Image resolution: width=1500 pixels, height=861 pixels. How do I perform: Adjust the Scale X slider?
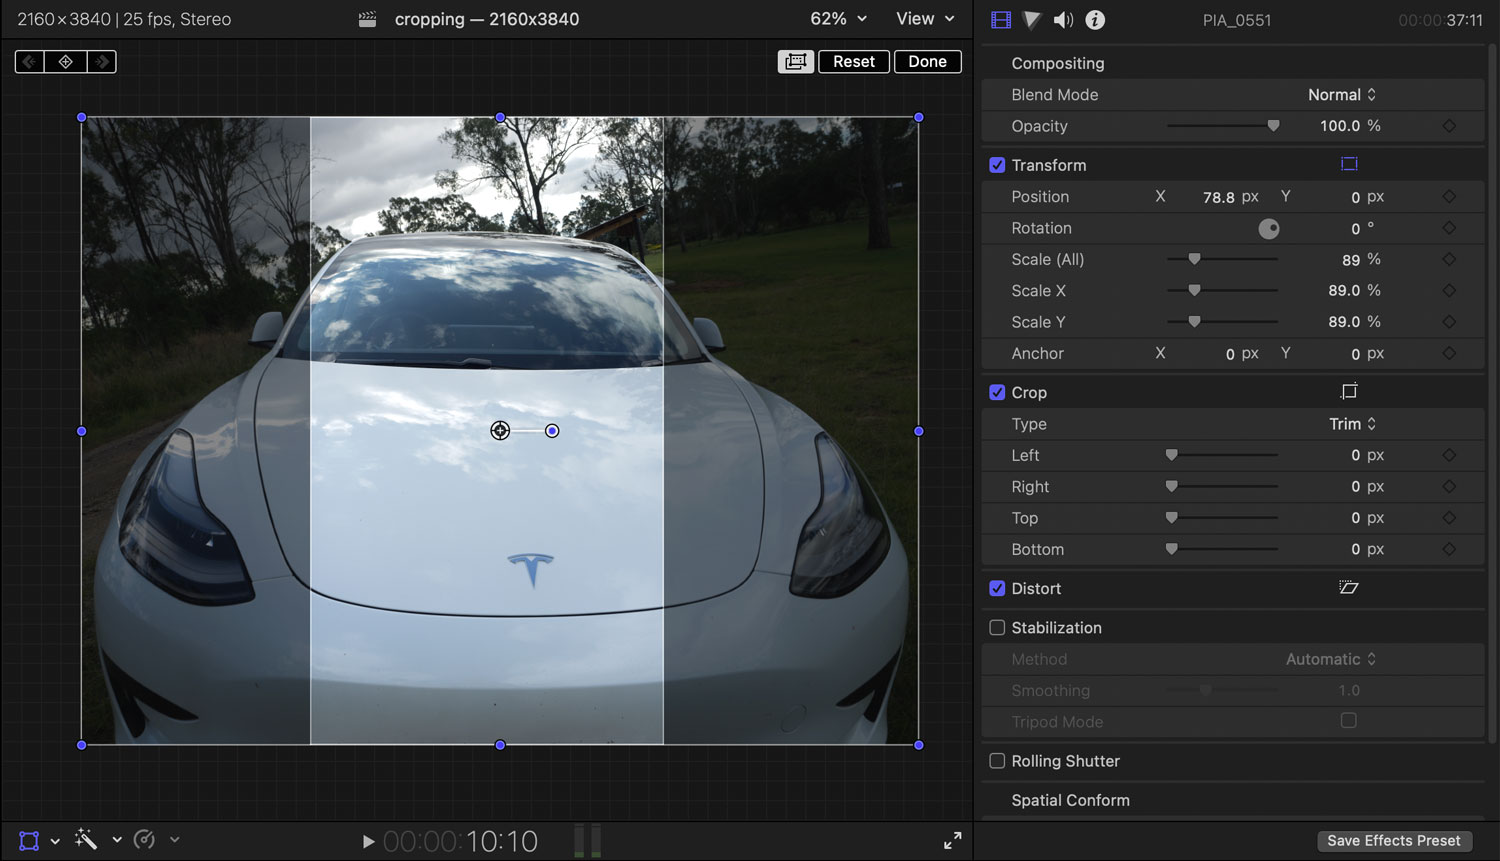click(x=1222, y=290)
